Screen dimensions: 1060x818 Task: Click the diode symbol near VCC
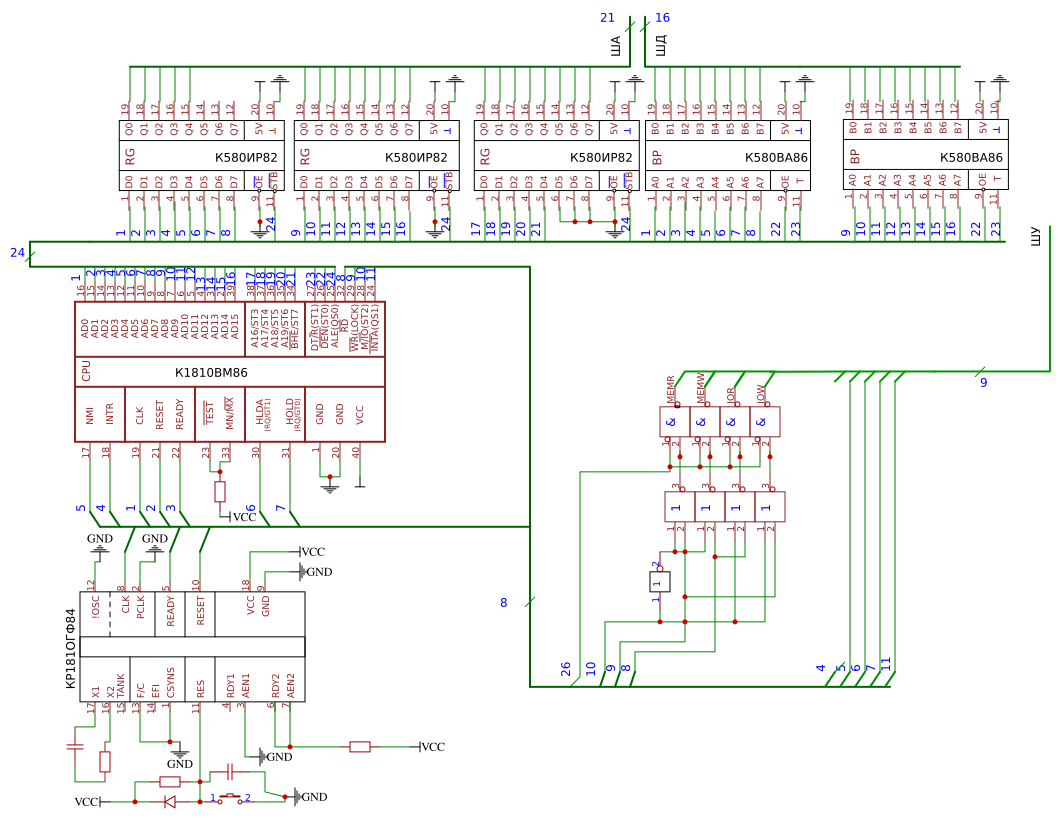click(x=170, y=802)
